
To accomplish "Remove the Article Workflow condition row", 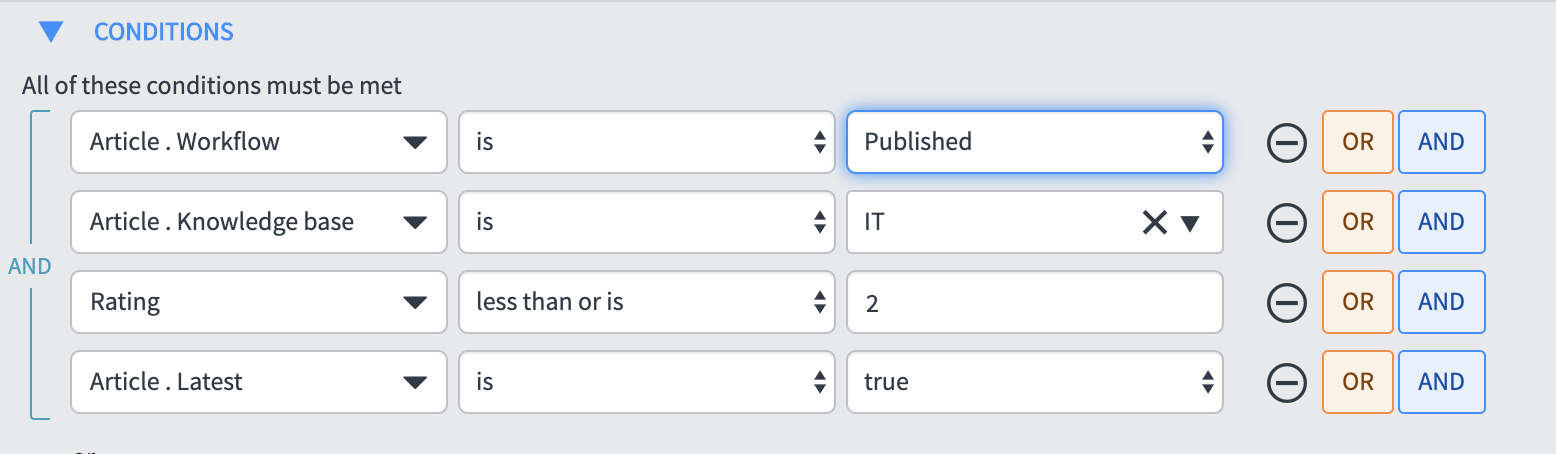I will point(1287,142).
